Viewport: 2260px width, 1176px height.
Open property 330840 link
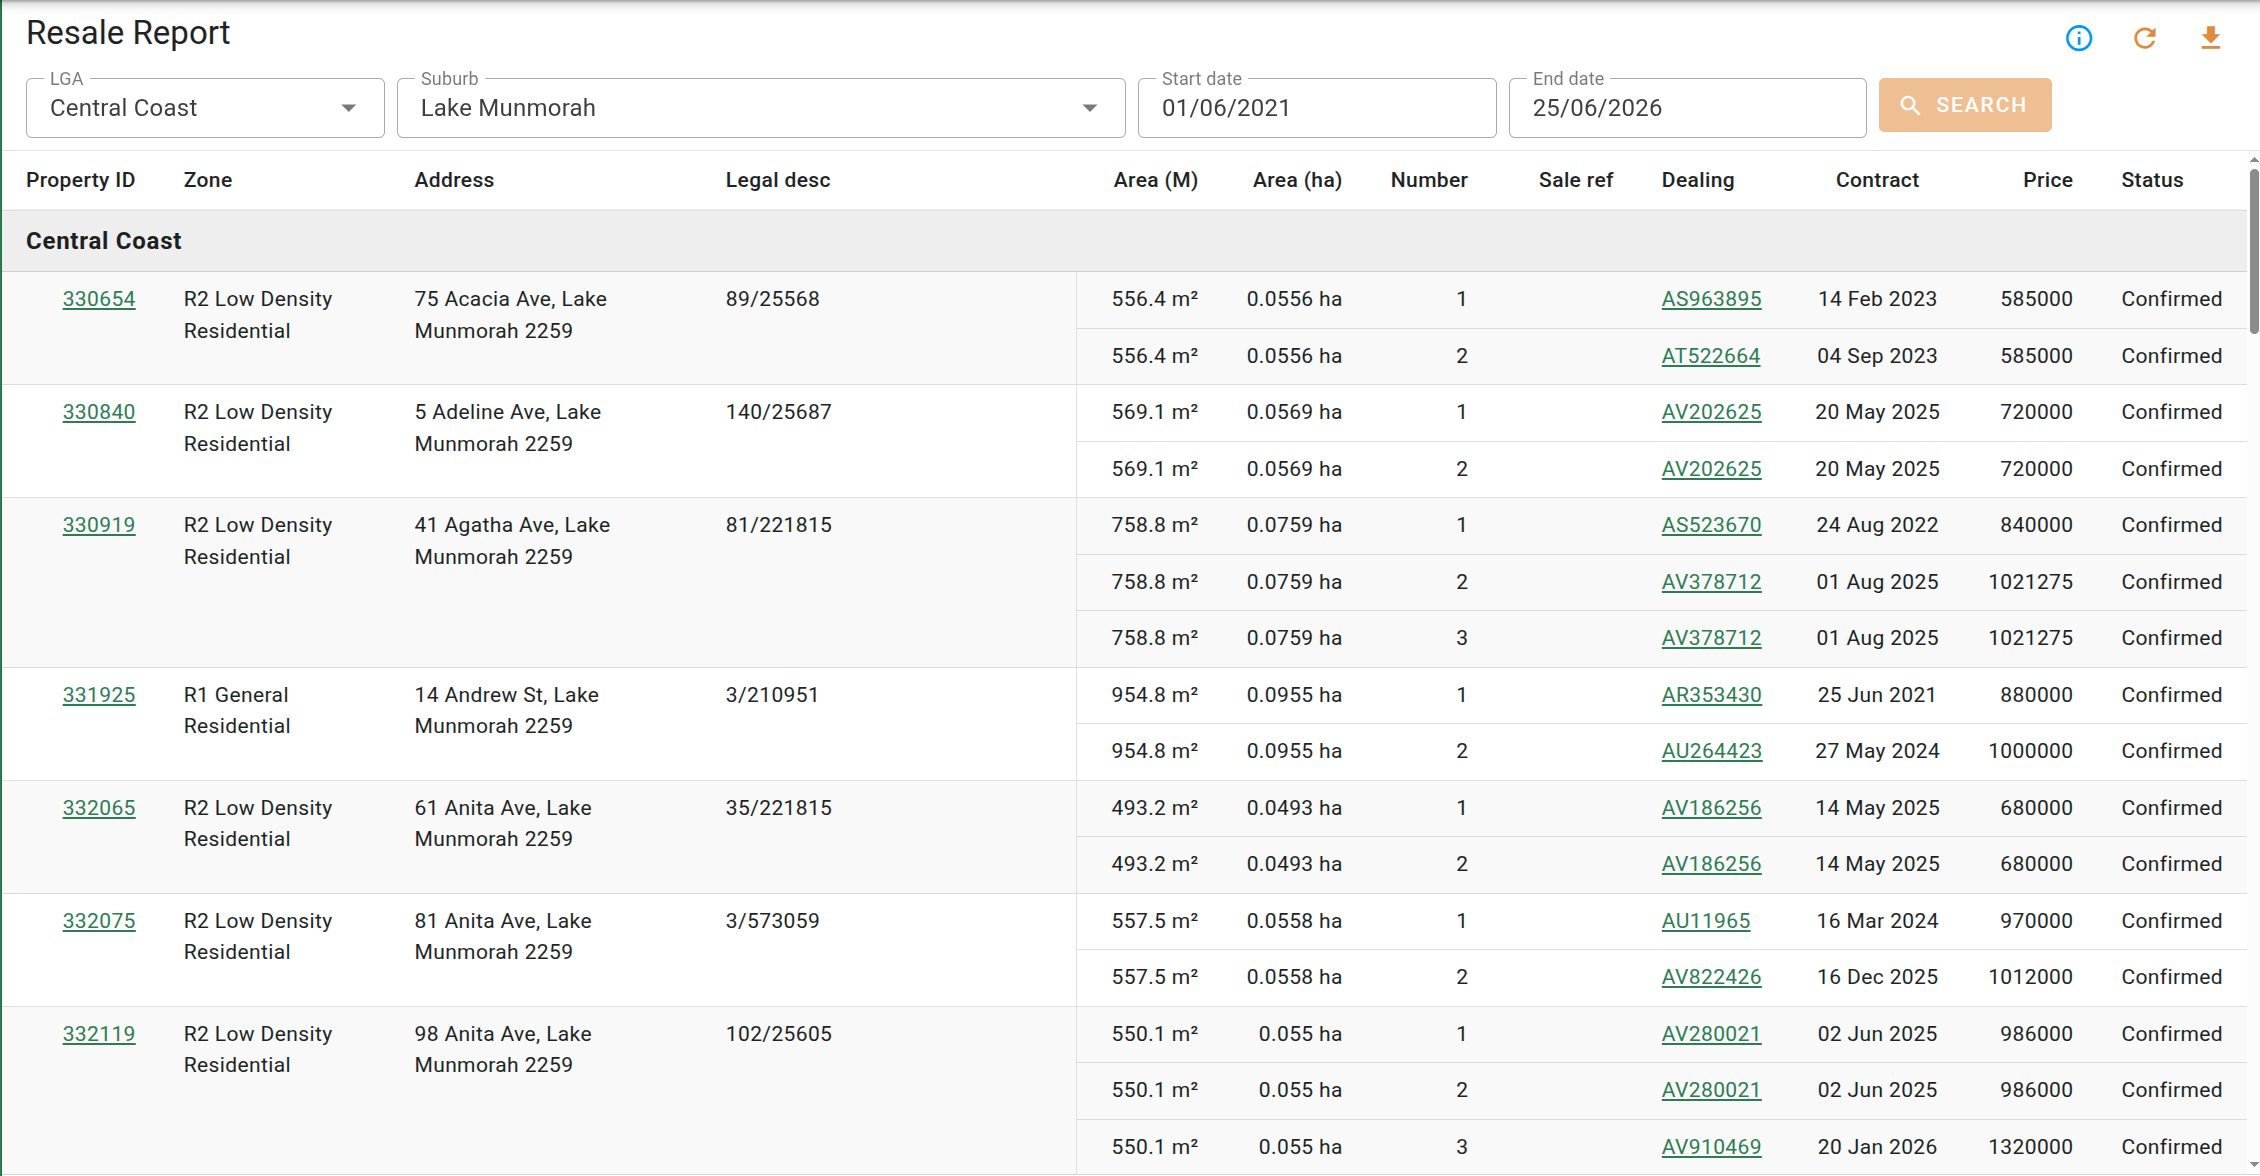[x=99, y=412]
